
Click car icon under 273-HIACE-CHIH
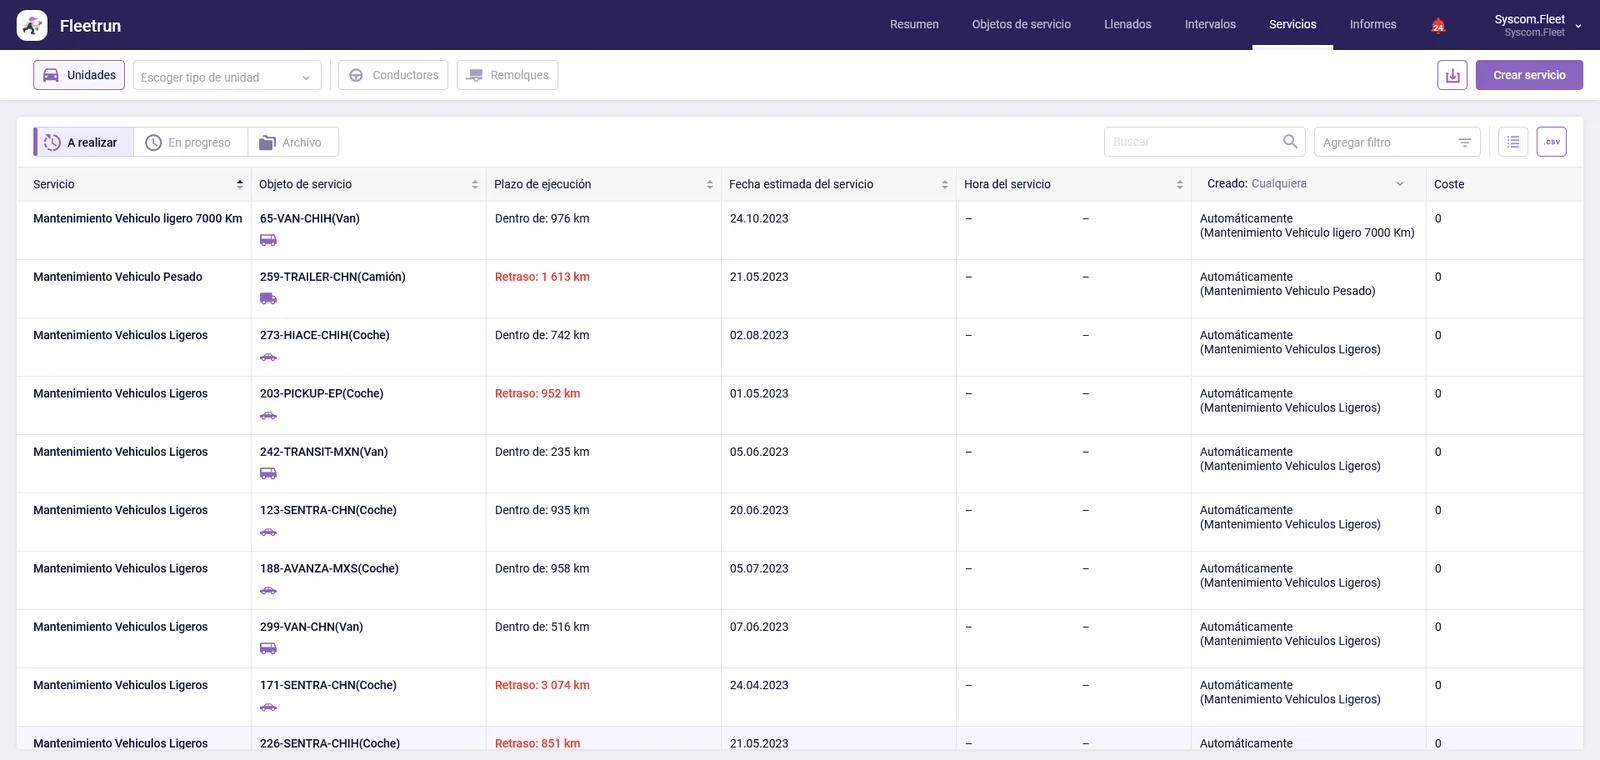click(x=268, y=357)
